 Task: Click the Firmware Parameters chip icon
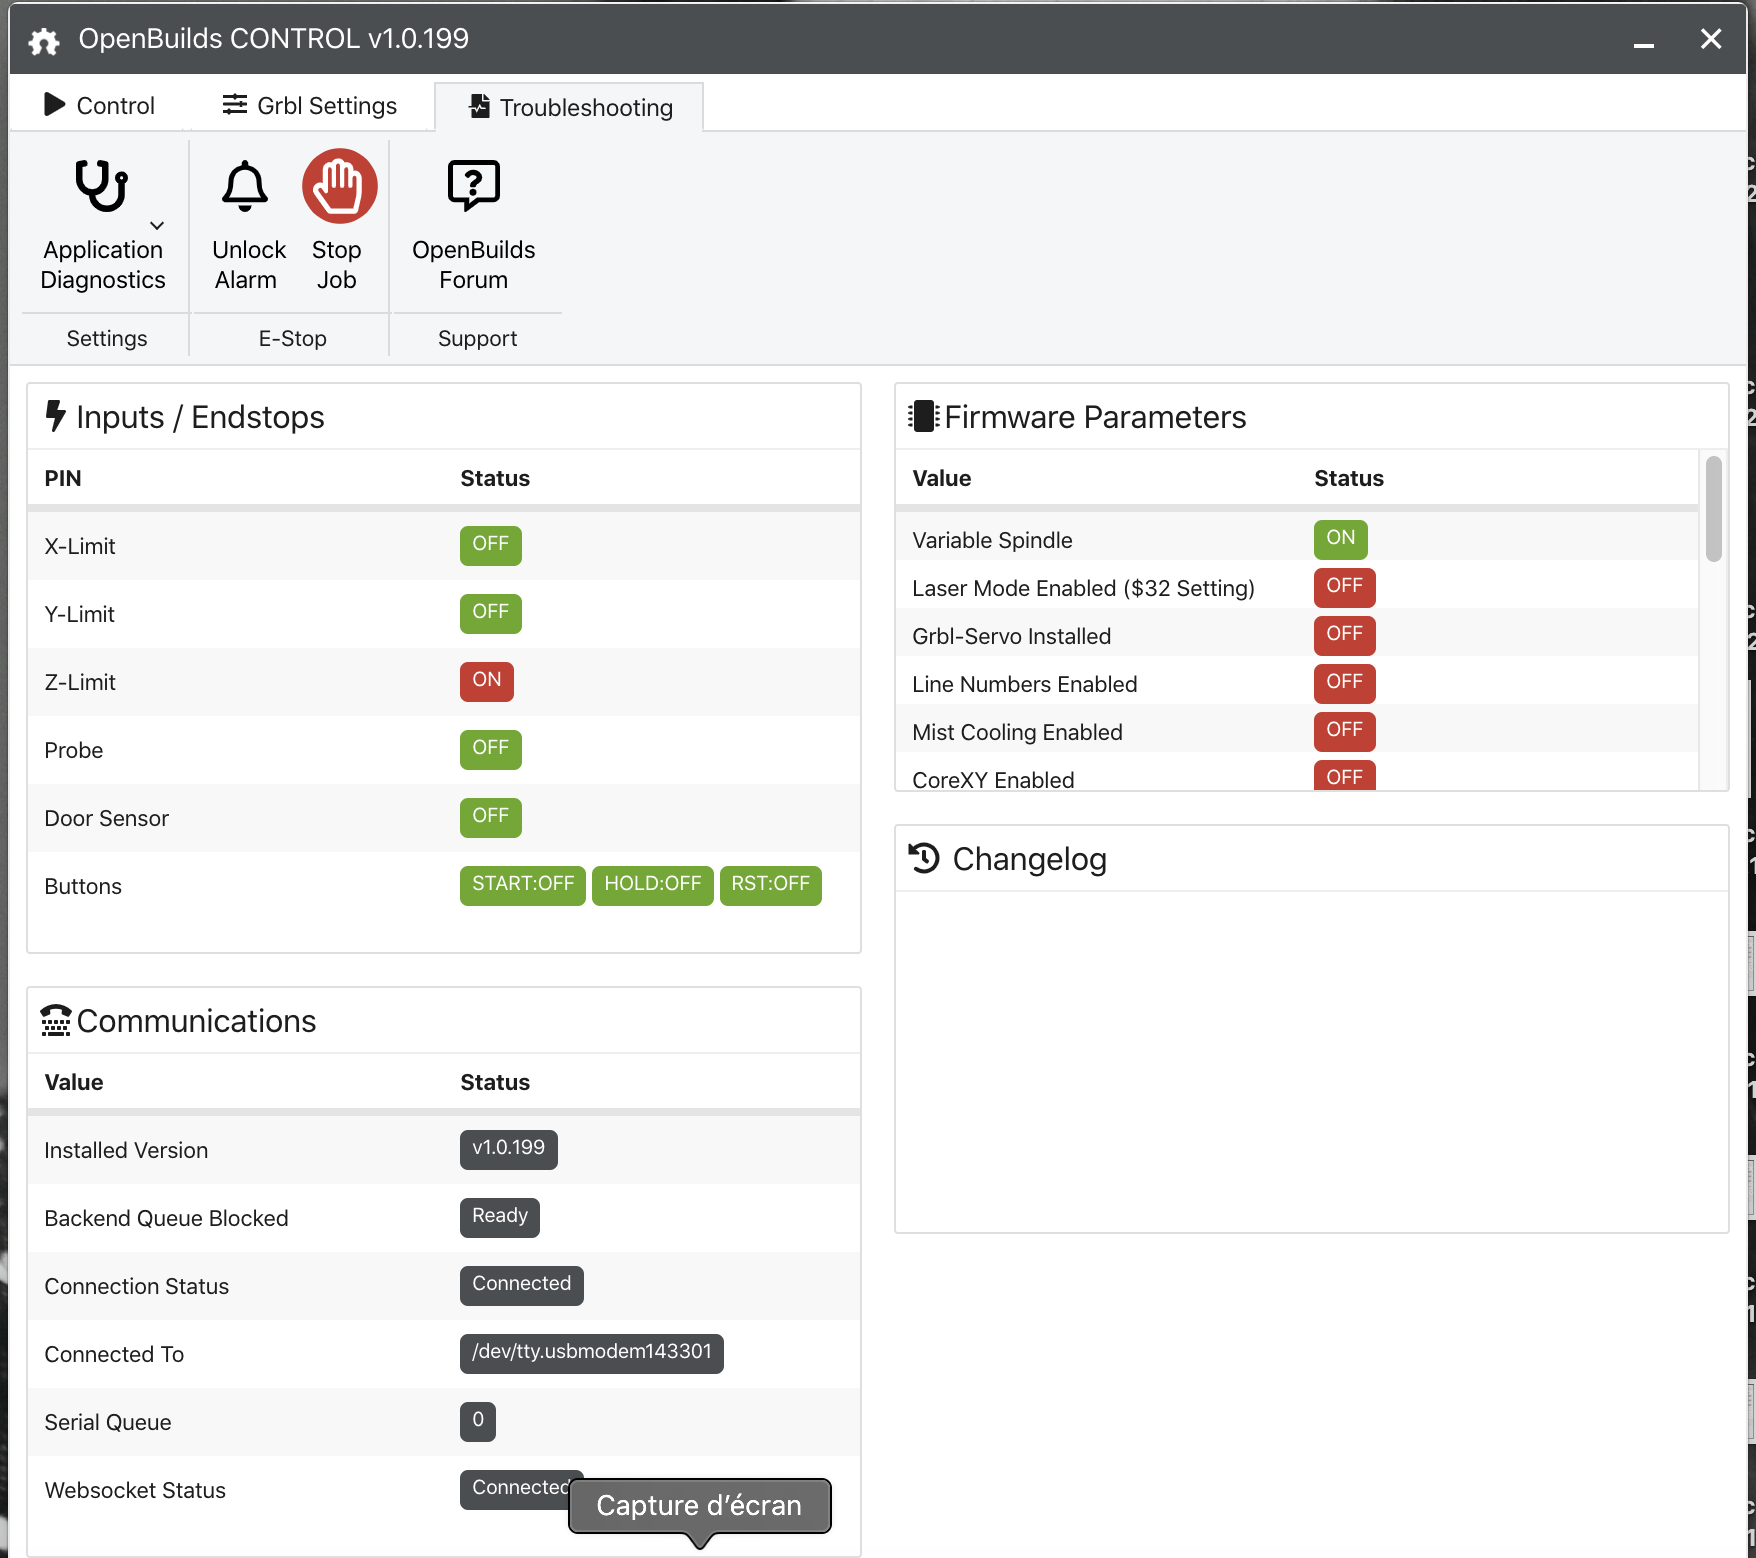click(x=923, y=416)
